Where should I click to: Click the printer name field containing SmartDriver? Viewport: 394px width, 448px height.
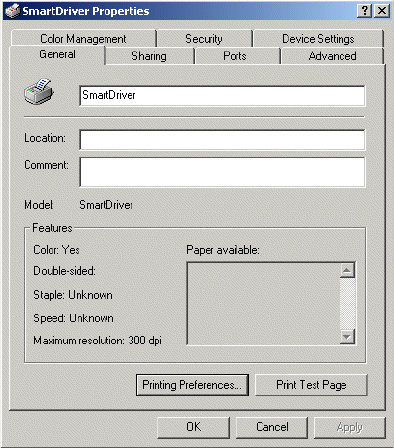[x=222, y=96]
